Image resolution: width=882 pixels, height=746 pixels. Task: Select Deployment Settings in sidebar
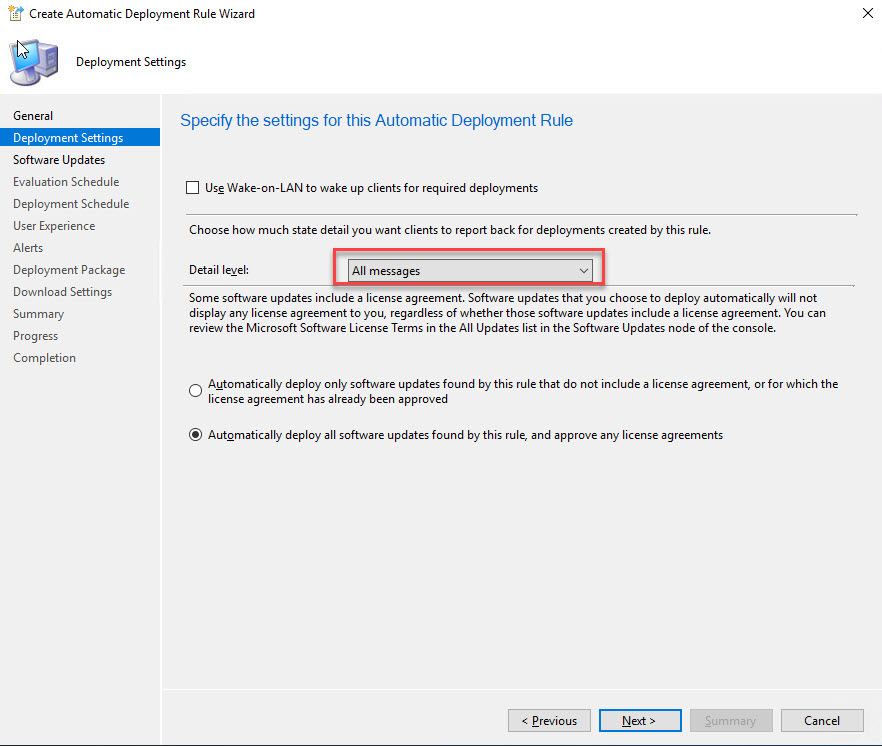click(x=68, y=138)
